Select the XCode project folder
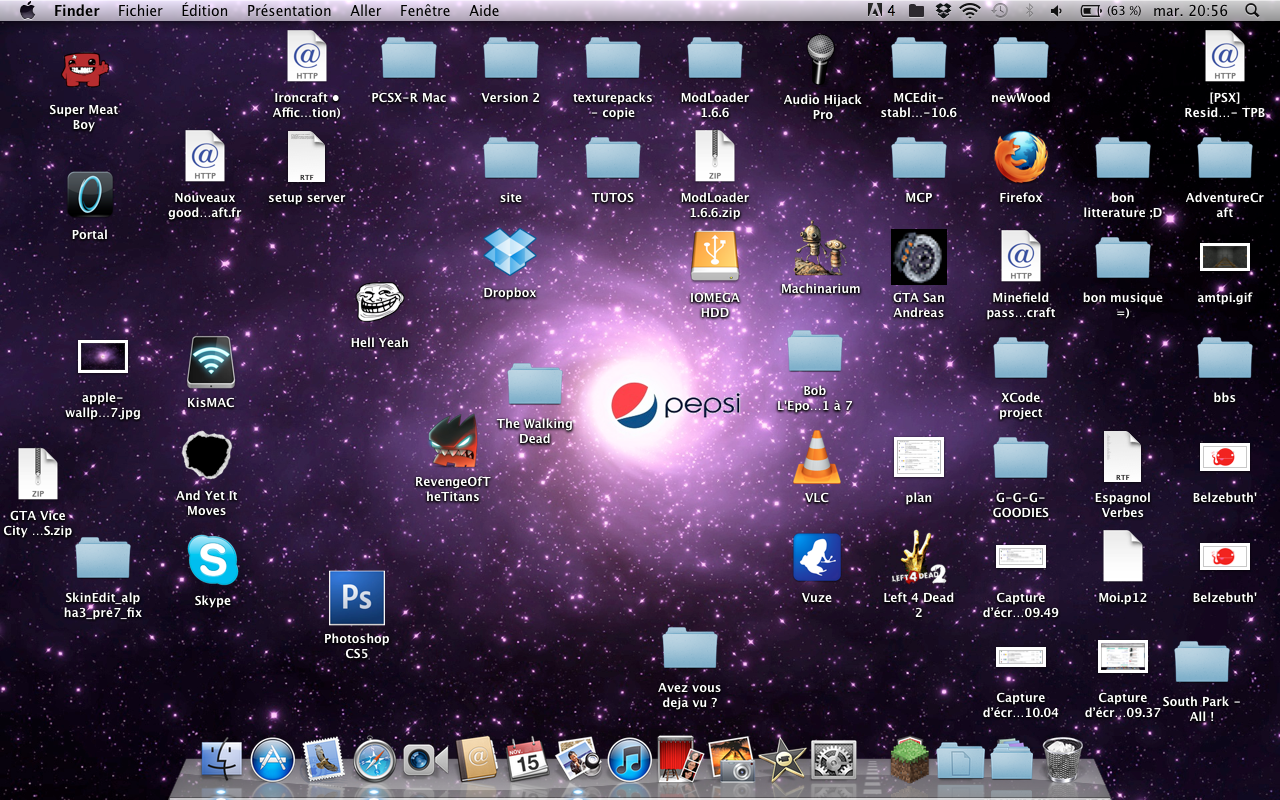 pyautogui.click(x=1021, y=358)
